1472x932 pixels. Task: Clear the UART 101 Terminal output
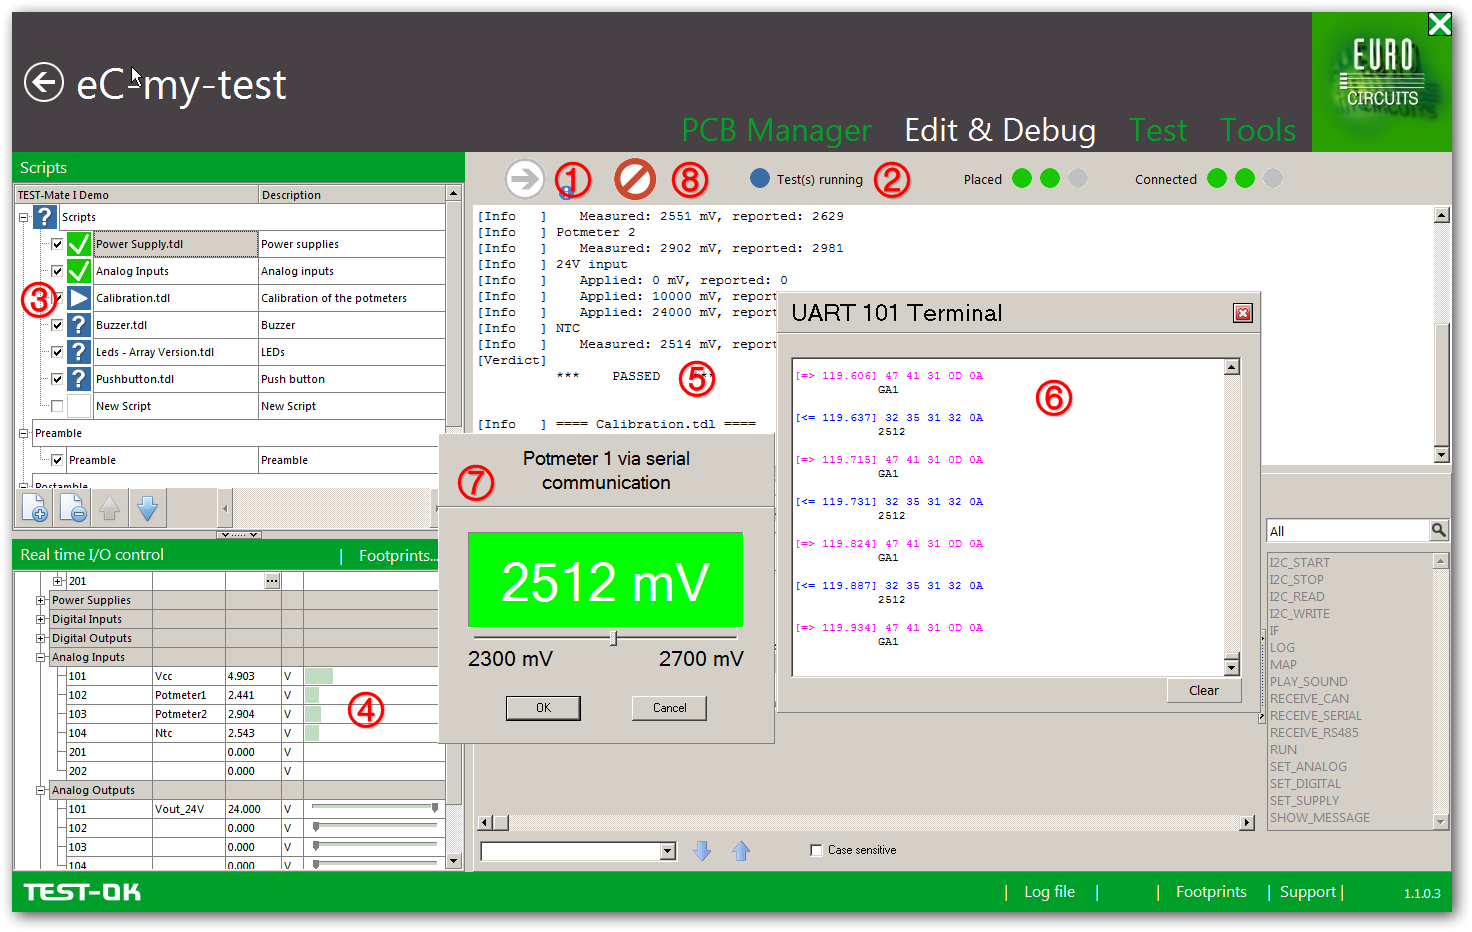(x=1204, y=691)
